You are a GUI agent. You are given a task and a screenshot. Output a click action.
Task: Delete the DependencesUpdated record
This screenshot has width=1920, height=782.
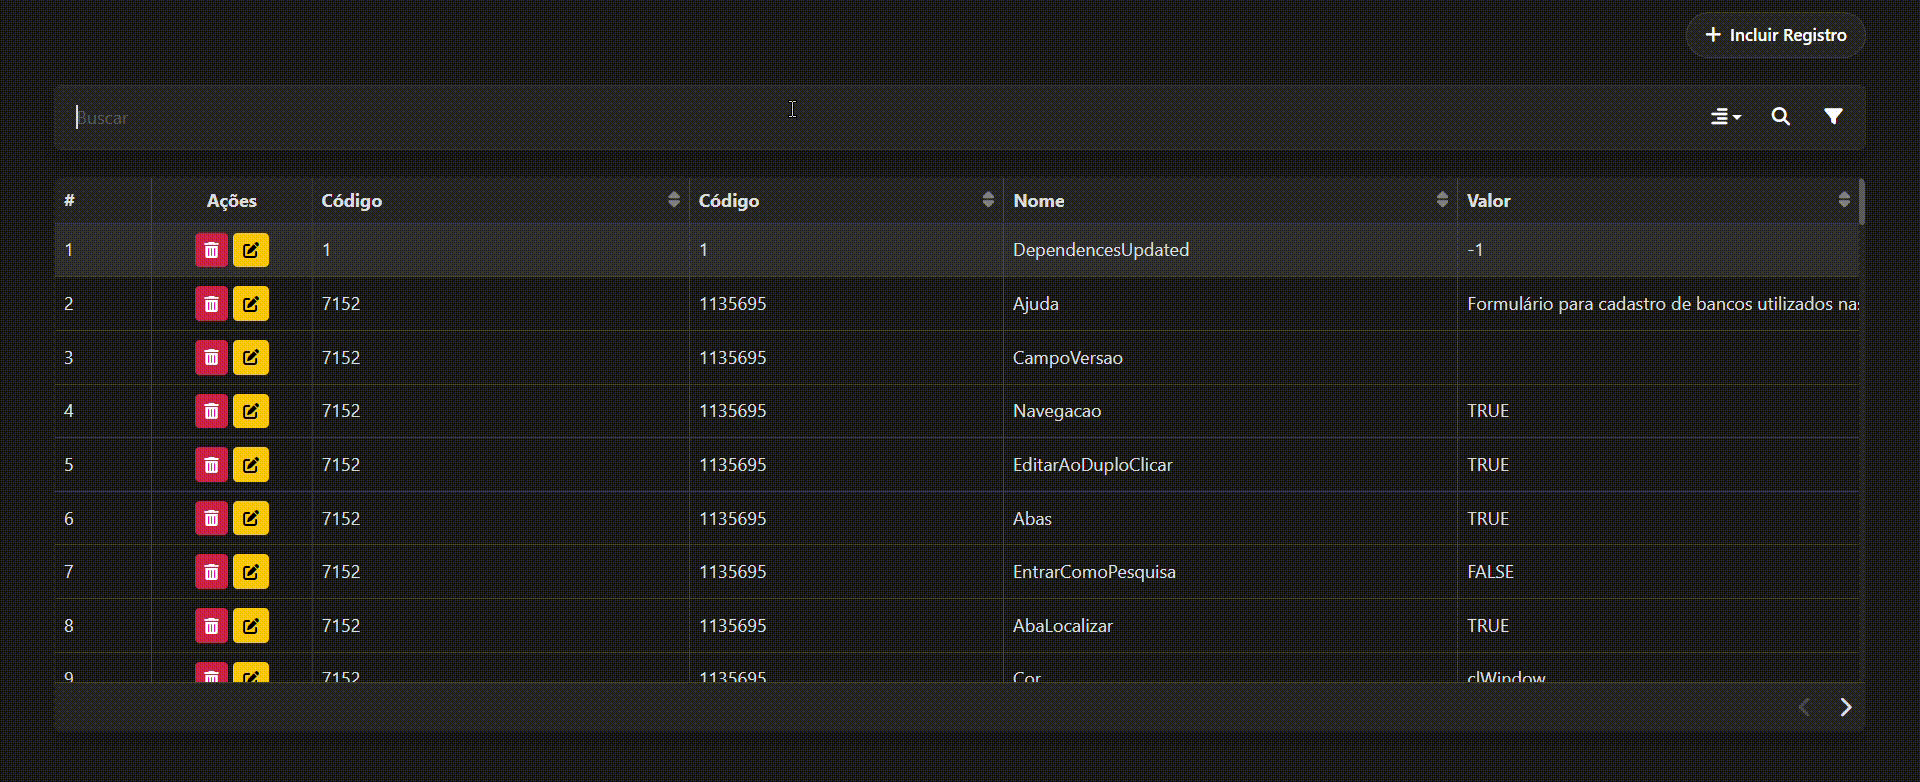pos(211,250)
